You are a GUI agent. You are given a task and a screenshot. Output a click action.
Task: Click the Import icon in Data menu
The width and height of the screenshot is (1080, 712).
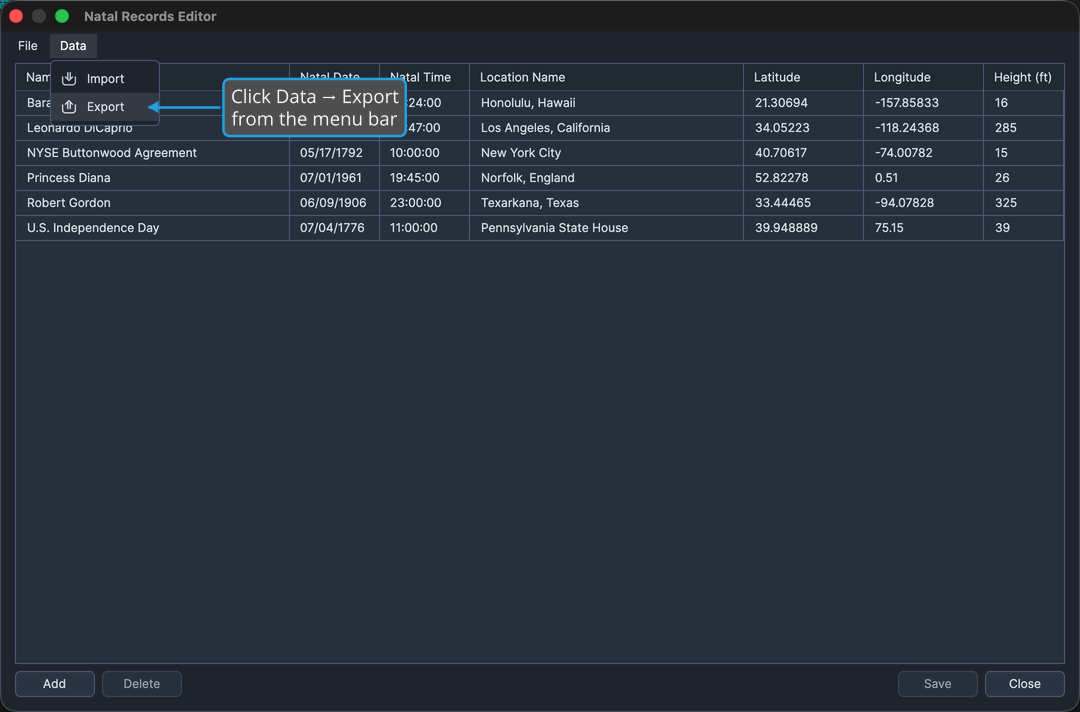(69, 78)
